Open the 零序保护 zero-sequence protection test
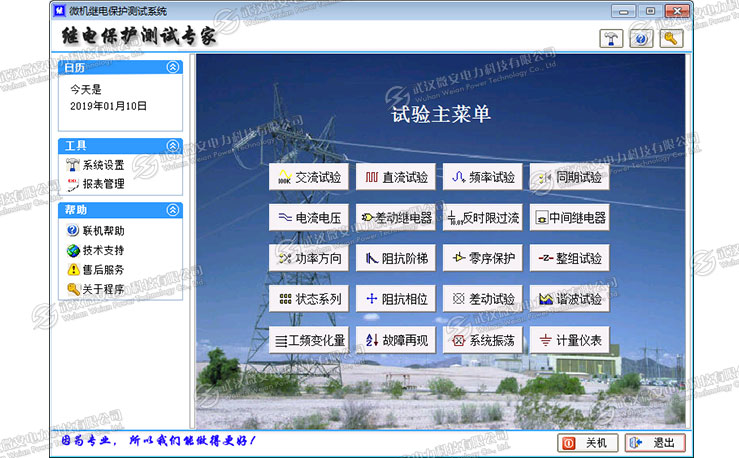Image resolution: width=739 pixels, height=458 pixels. [483, 258]
